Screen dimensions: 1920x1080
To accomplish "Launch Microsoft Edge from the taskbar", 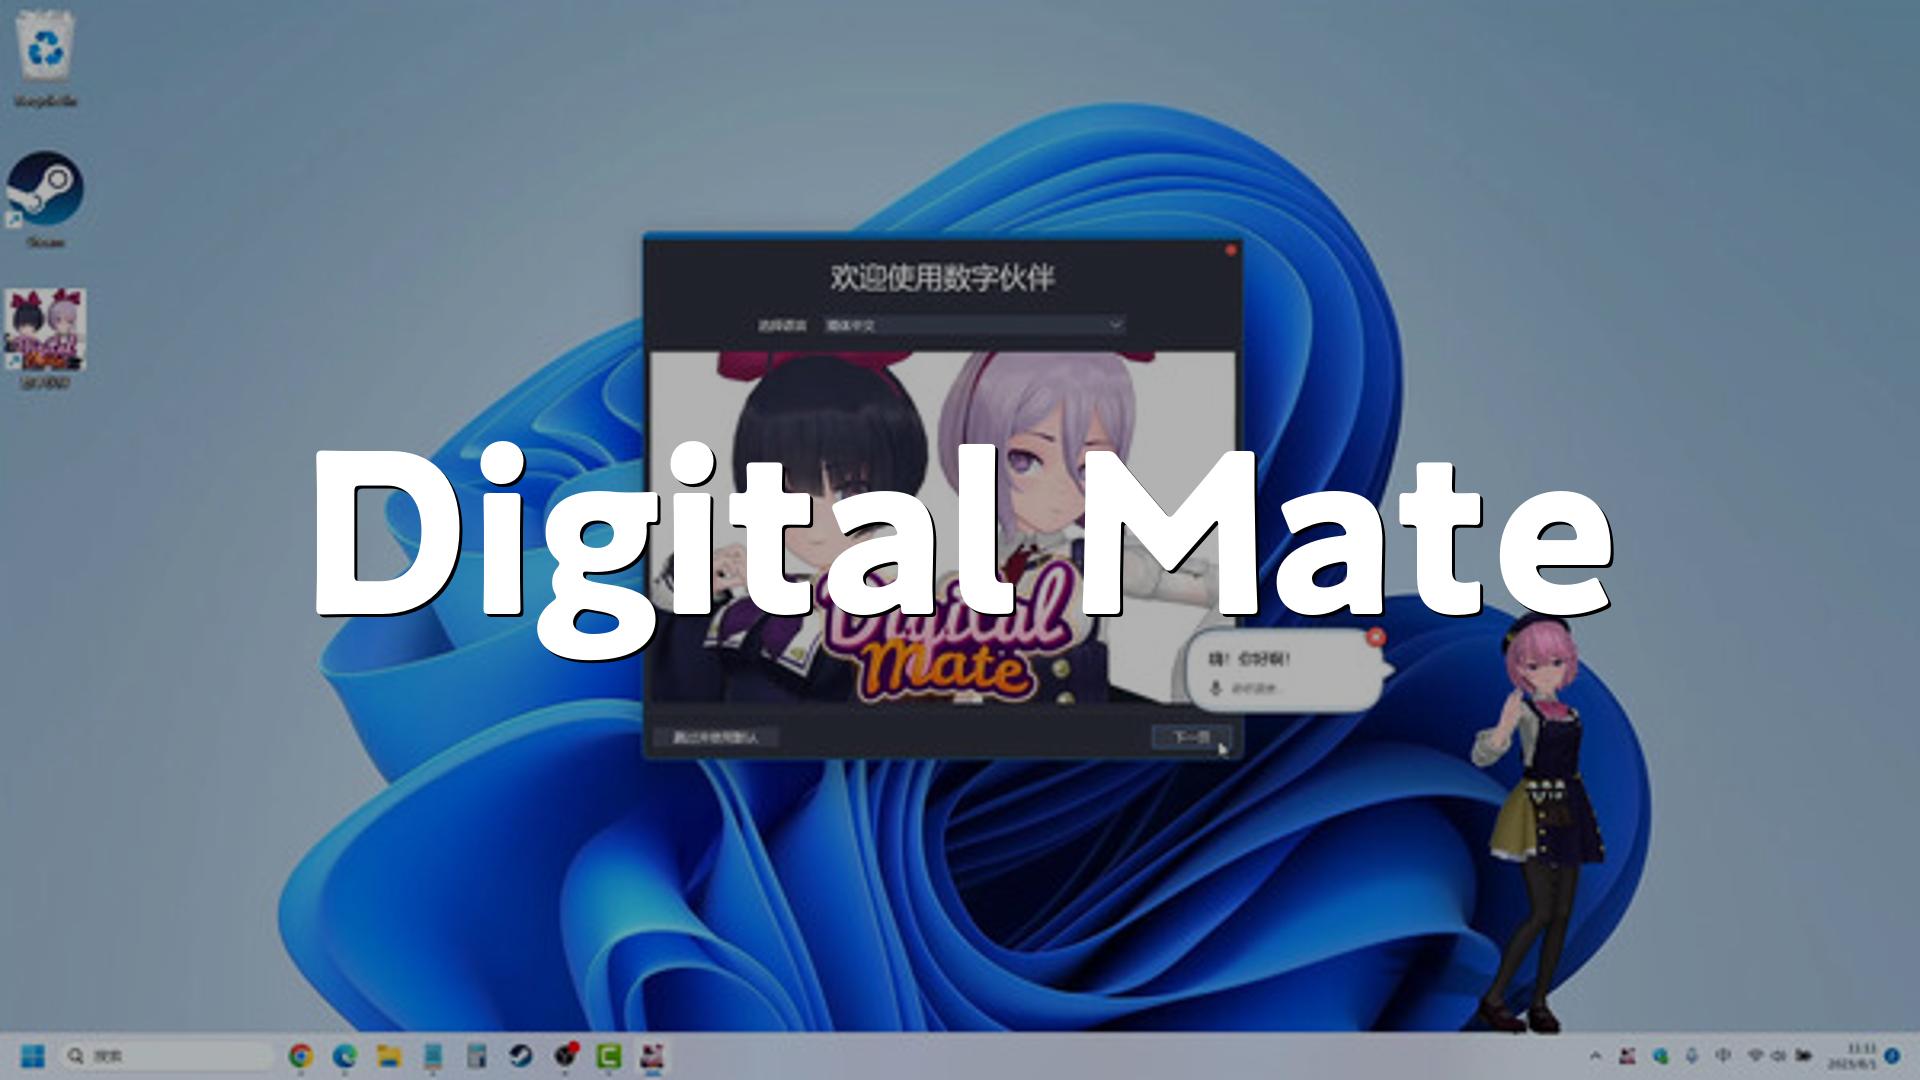I will pos(345,1056).
